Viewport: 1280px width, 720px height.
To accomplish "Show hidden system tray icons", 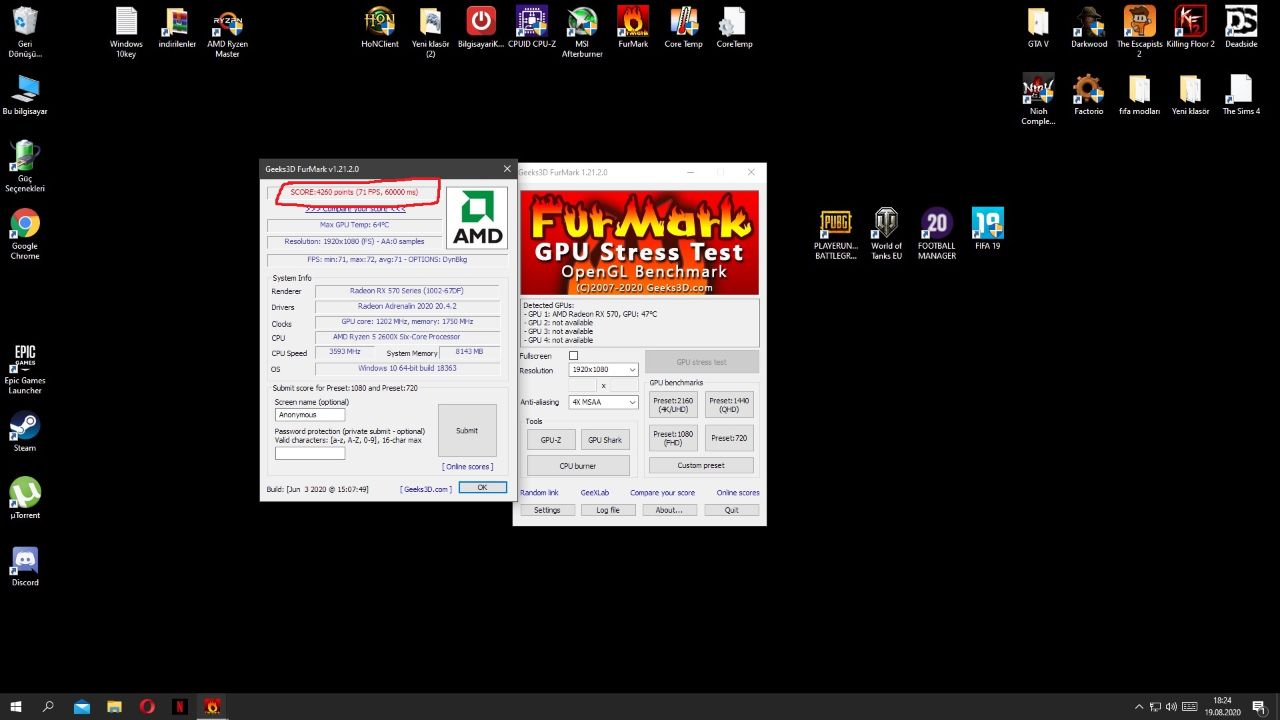I will 1138,706.
